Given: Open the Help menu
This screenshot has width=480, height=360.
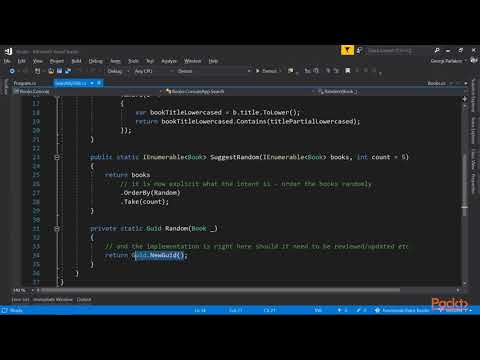Looking at the screenshot, I should 213,61.
